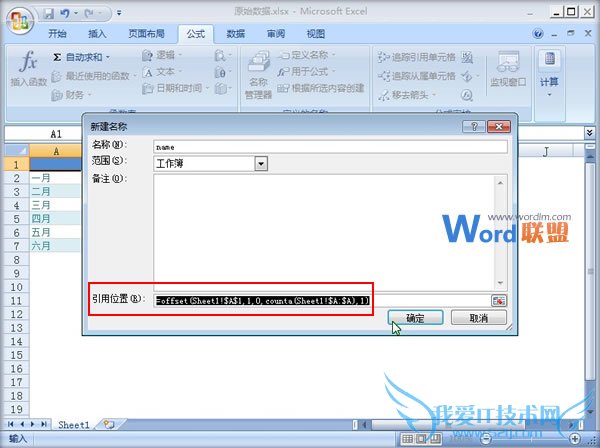Viewport: 600px width, 448px height.
Task: Click the Excel help question icon
Action: point(538,34)
